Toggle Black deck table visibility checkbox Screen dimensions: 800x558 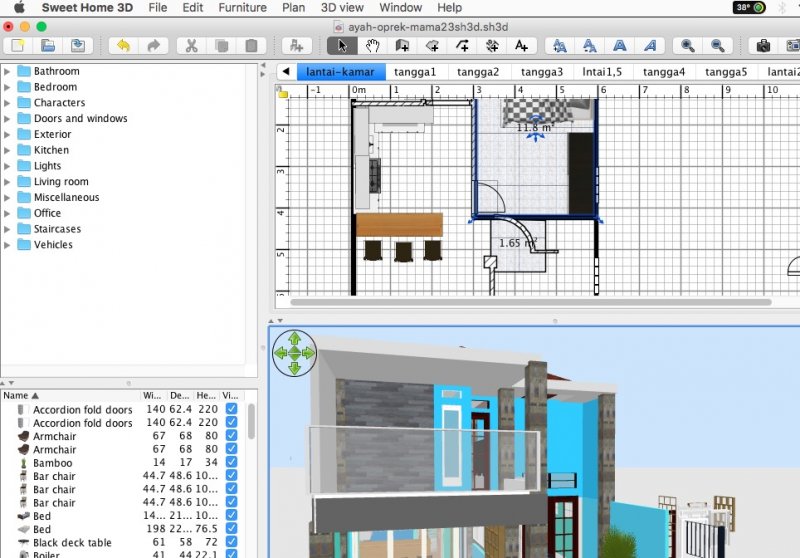232,543
